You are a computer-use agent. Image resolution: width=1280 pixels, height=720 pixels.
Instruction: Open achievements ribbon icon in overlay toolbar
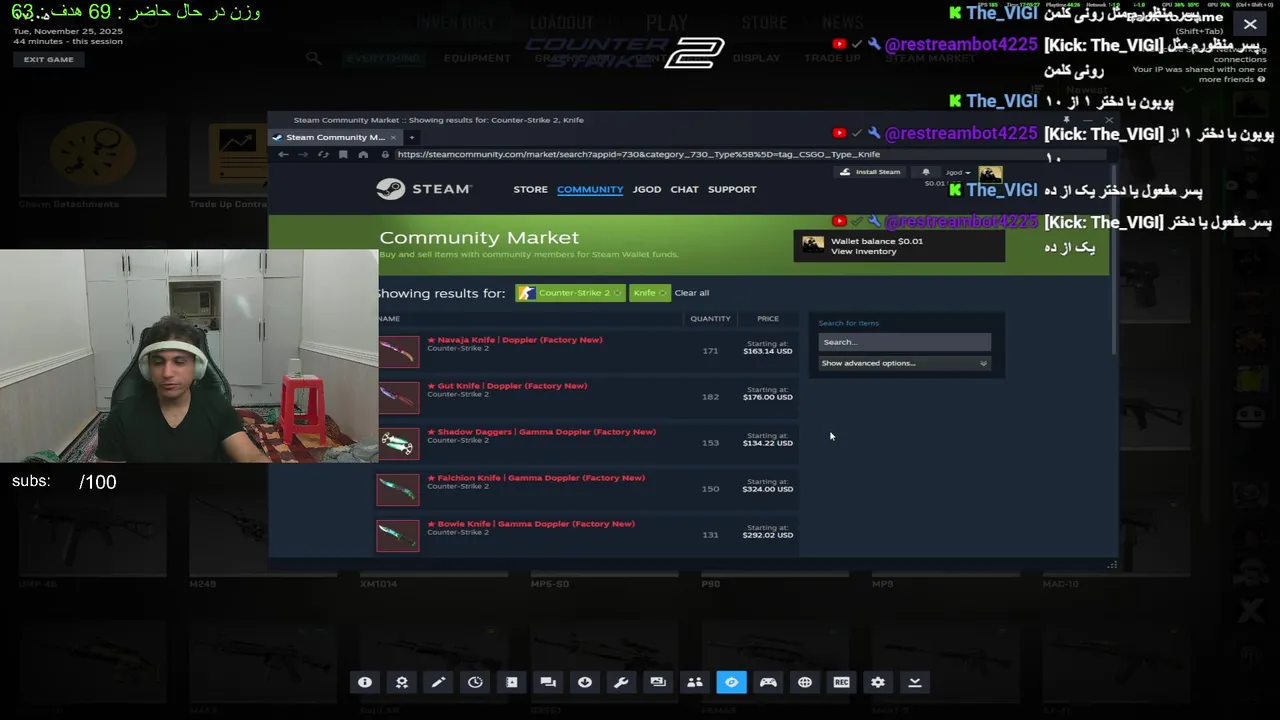pos(402,682)
